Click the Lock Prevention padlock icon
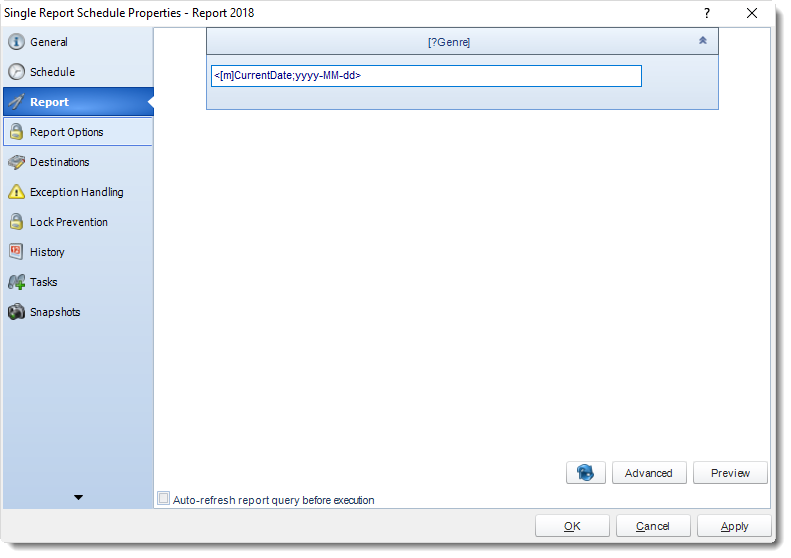Screen dimensions: 791x558 [x=16, y=222]
